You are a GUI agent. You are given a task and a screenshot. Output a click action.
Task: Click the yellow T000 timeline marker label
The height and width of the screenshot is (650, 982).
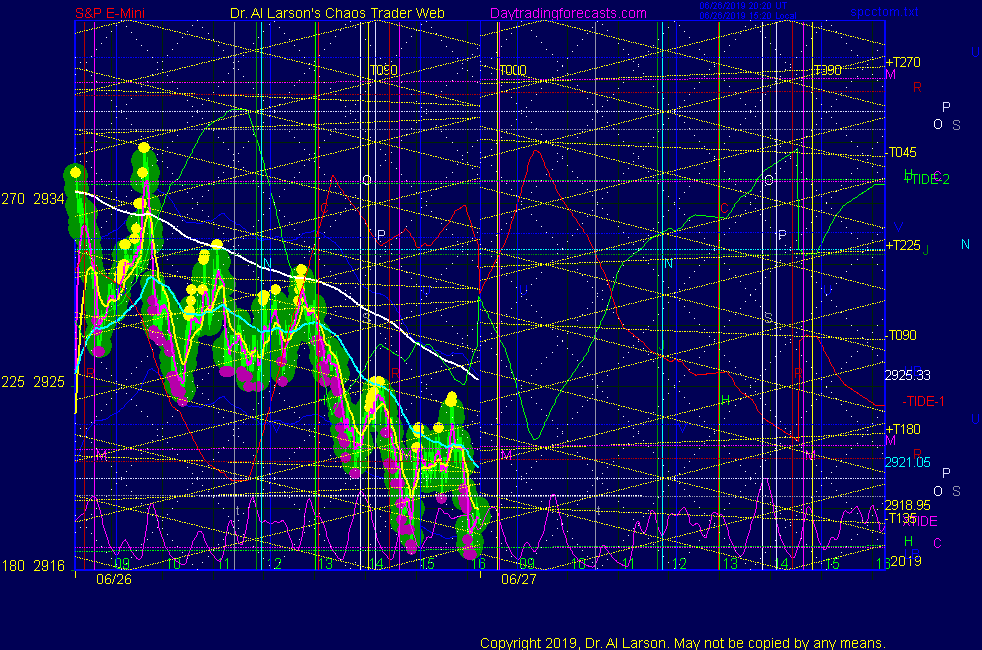(x=513, y=70)
